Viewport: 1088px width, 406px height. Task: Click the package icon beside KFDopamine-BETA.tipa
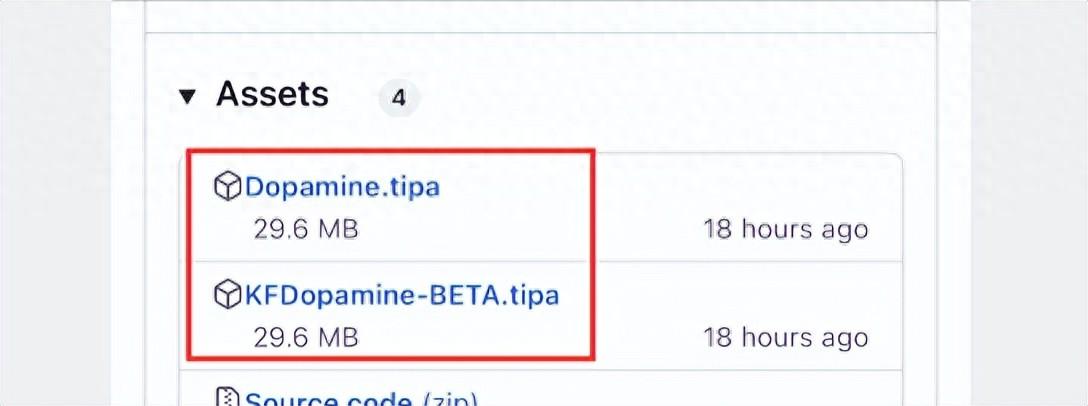[x=228, y=295]
